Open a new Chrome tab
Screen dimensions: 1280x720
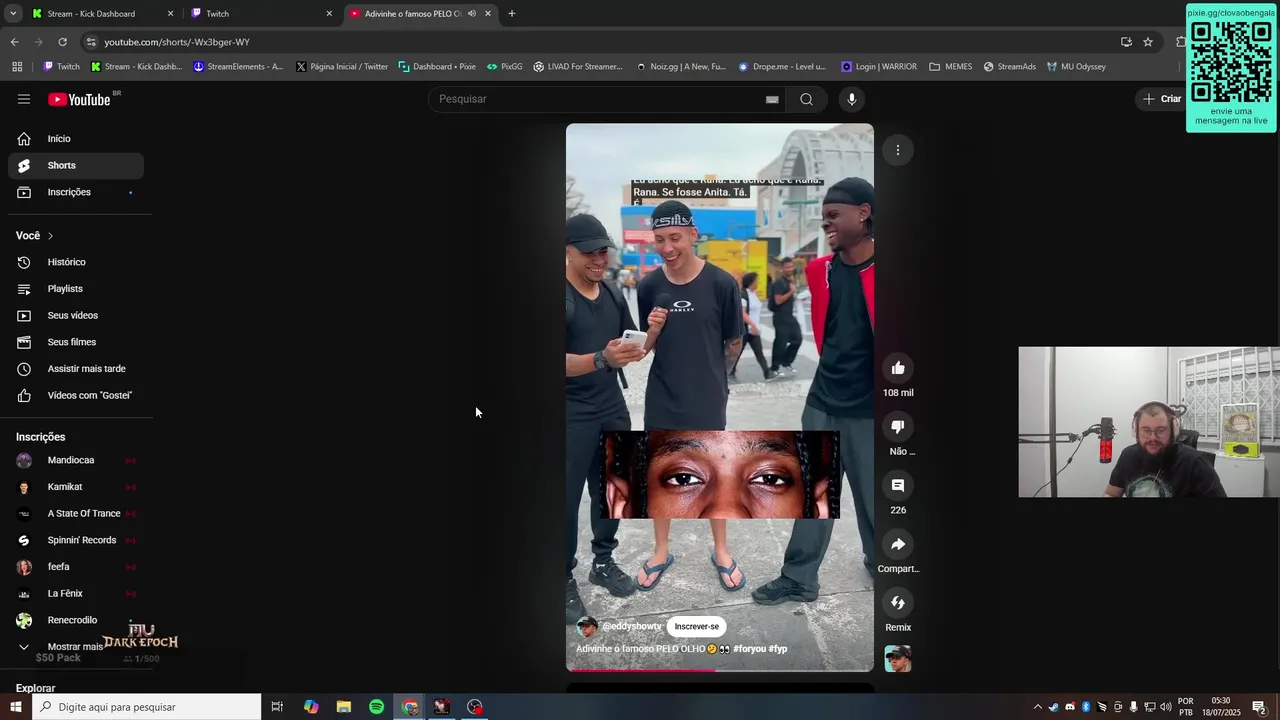coord(512,14)
